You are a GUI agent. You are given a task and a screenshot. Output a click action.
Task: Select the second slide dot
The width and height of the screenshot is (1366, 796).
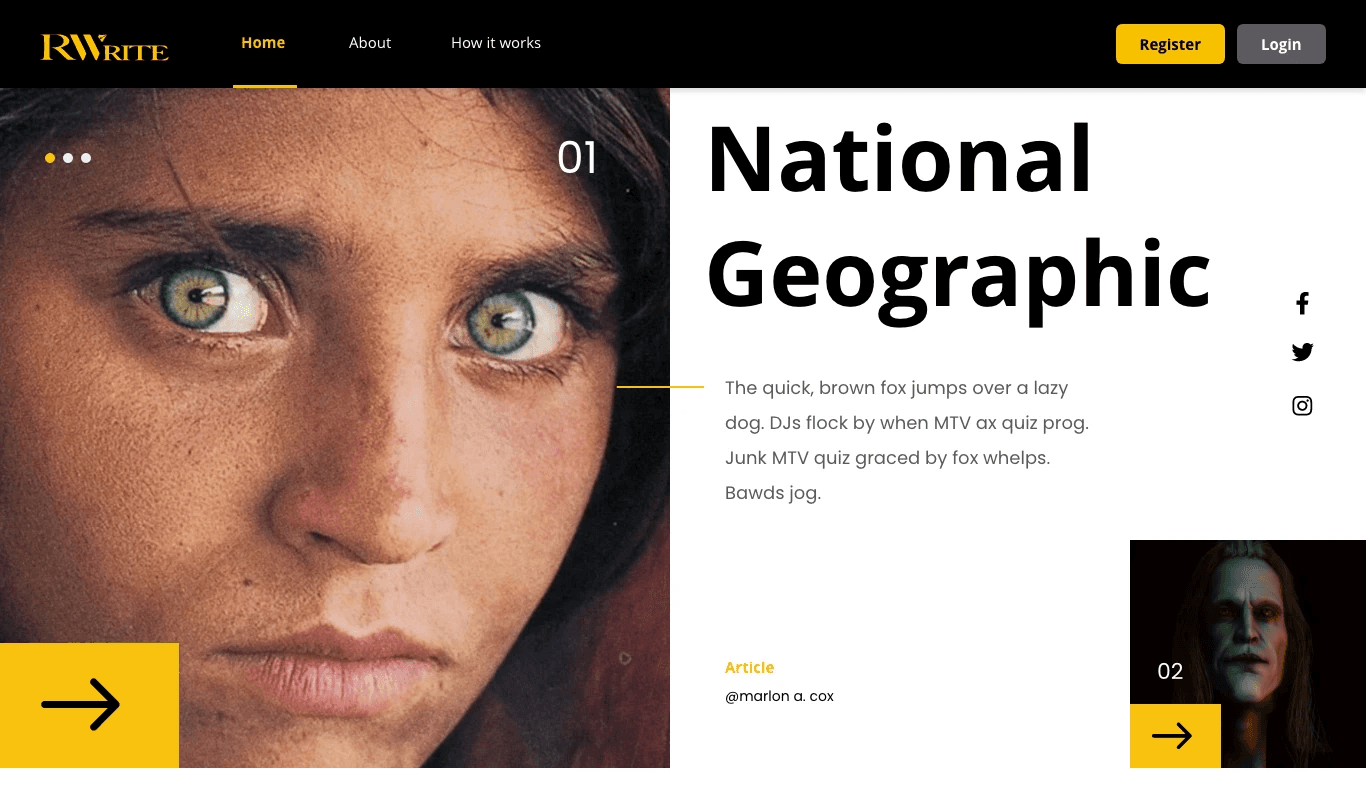[68, 158]
